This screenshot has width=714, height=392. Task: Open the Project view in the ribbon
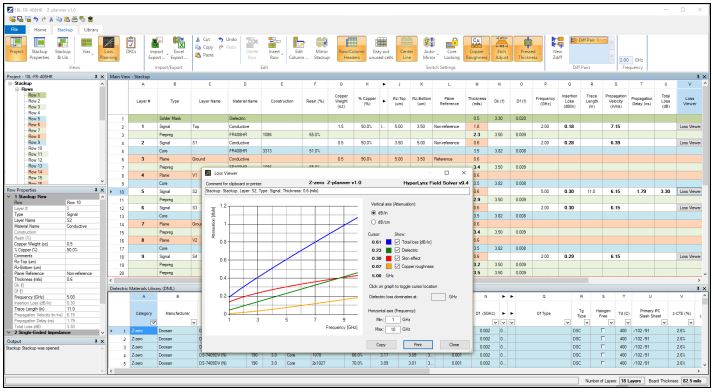click(16, 49)
